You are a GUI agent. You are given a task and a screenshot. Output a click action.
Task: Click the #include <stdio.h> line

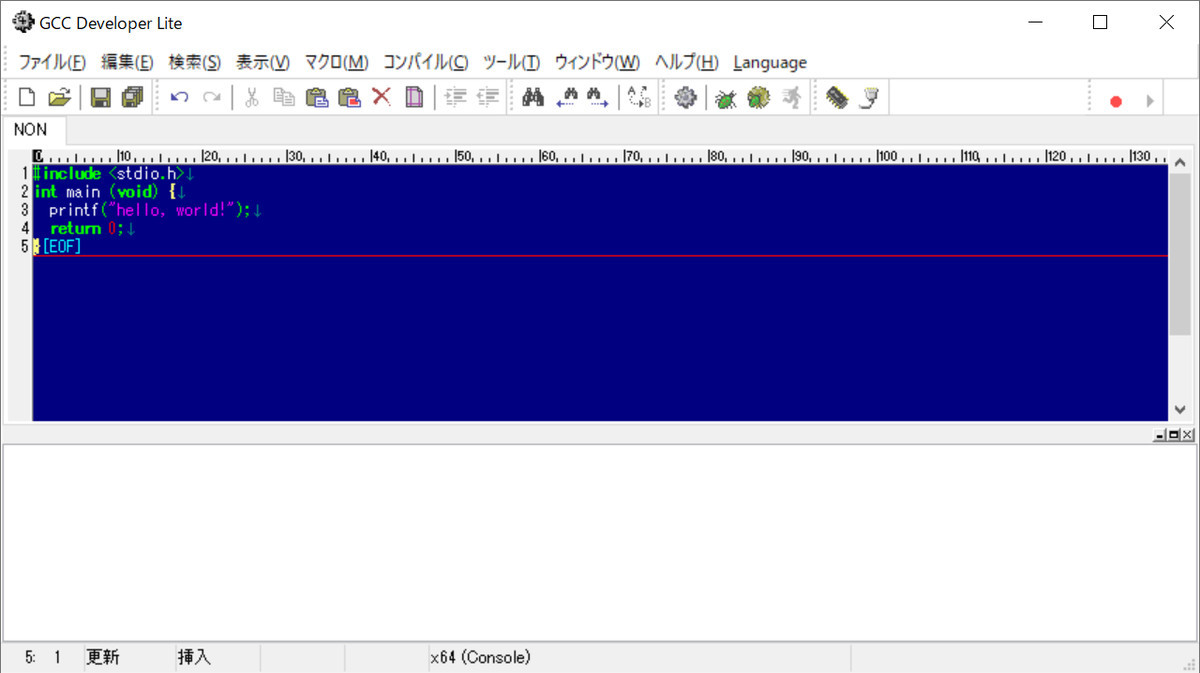114,174
